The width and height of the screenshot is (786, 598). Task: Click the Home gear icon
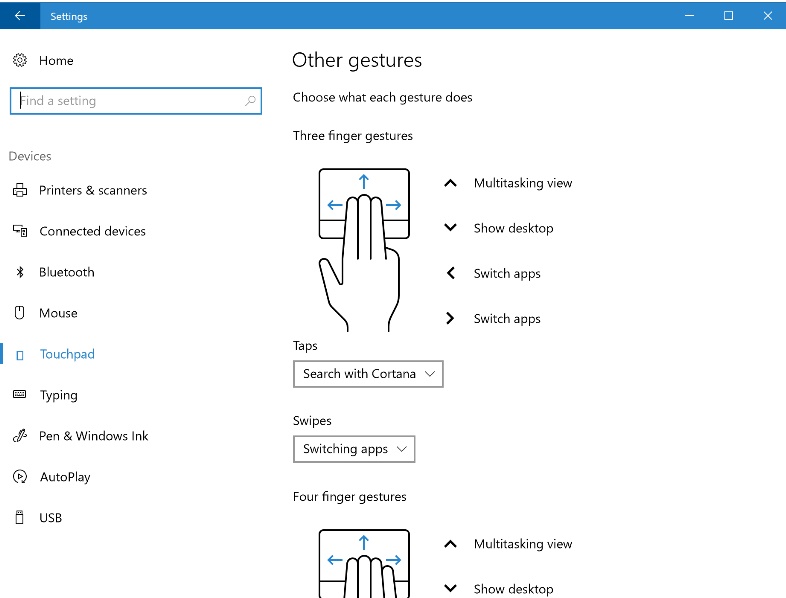tap(20, 60)
